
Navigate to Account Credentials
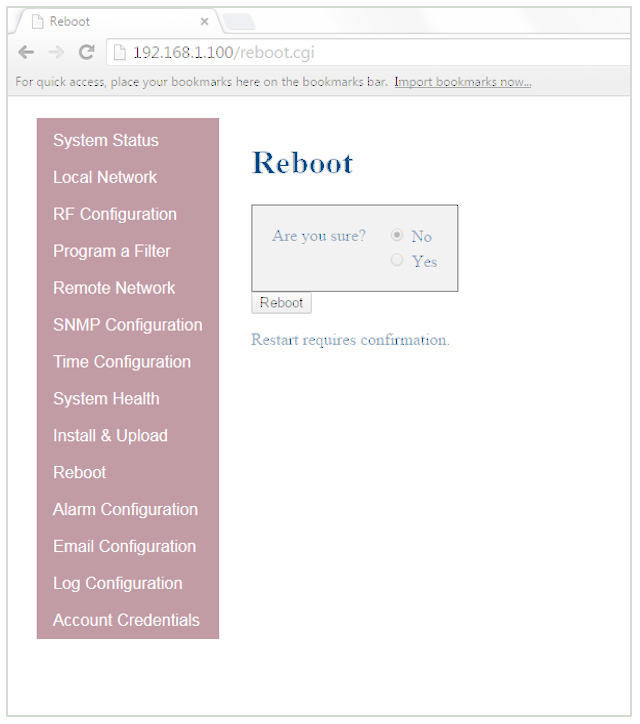126,621
